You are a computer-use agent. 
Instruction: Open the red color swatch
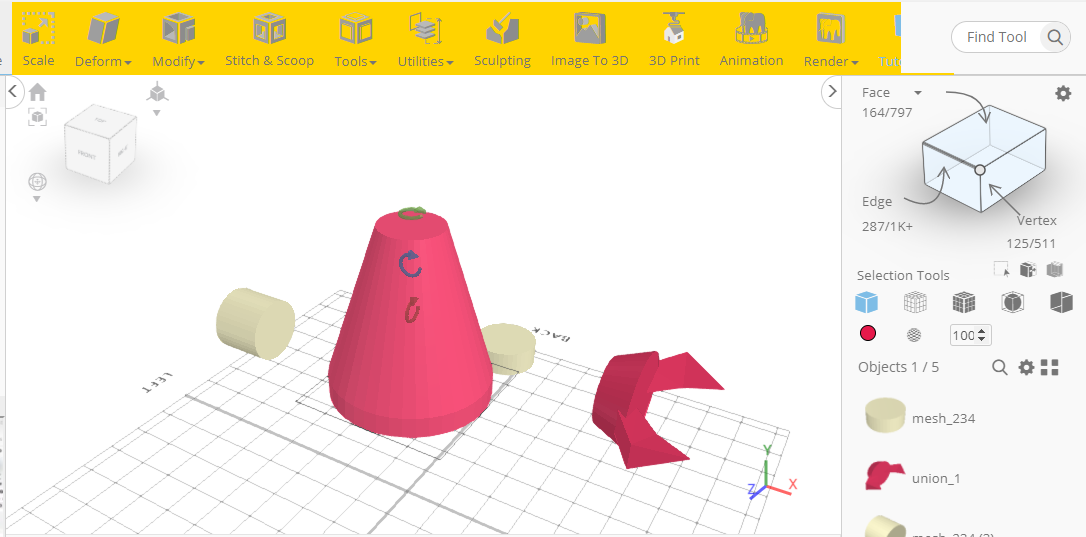tap(868, 333)
